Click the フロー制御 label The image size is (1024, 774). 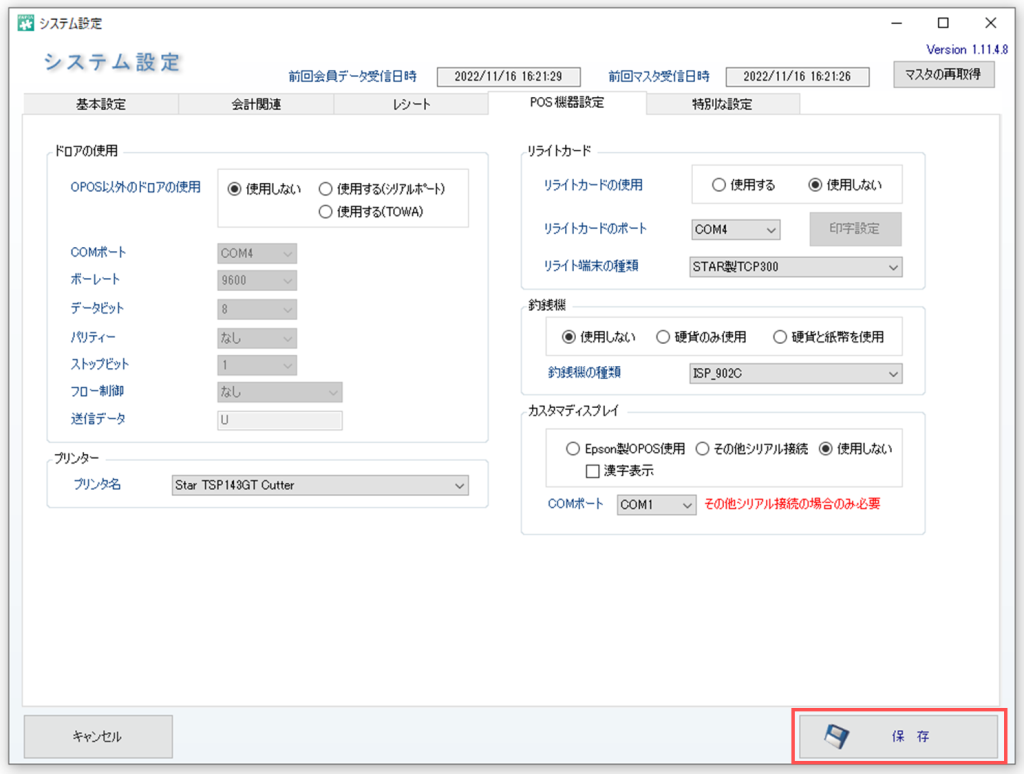[97, 391]
